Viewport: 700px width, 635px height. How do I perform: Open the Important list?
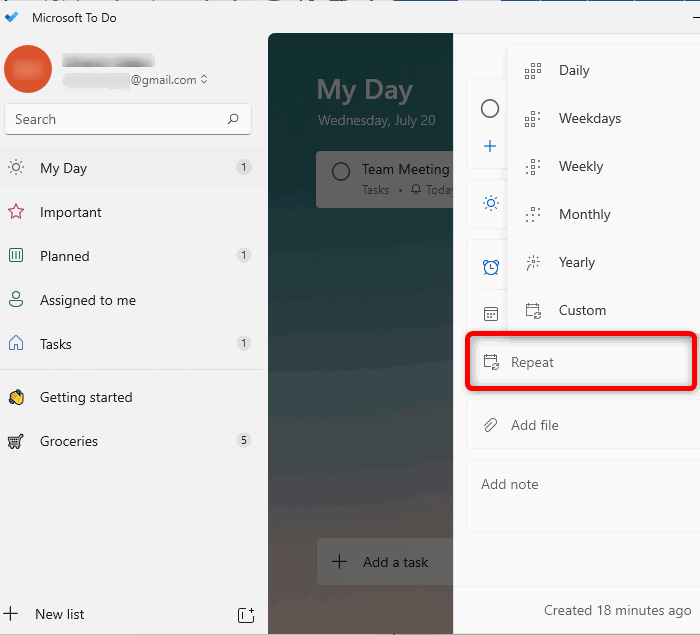(x=131, y=212)
